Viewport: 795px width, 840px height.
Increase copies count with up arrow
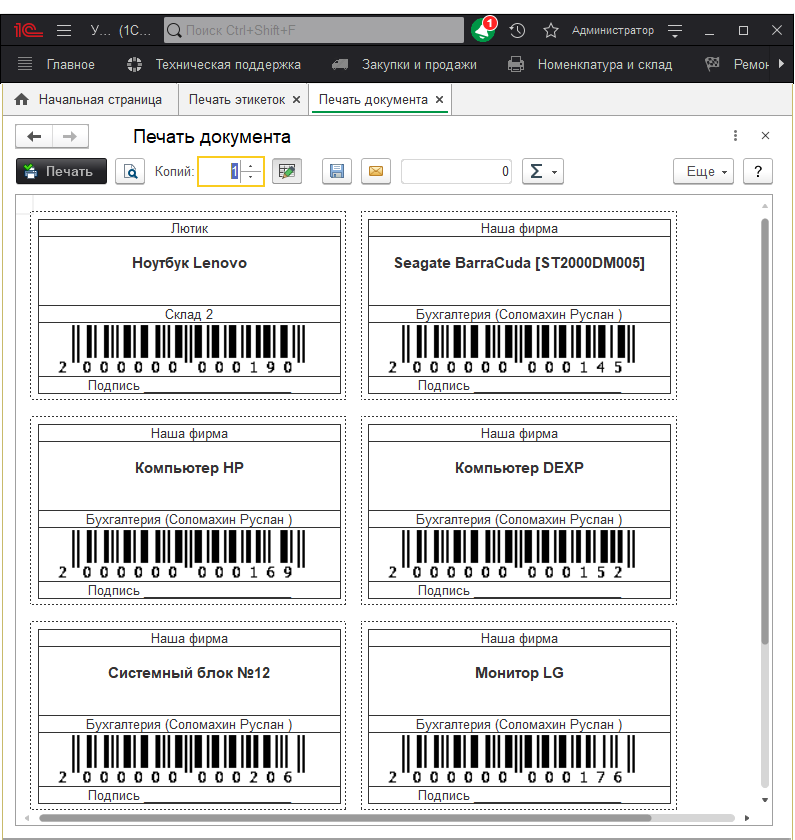[x=251, y=165]
